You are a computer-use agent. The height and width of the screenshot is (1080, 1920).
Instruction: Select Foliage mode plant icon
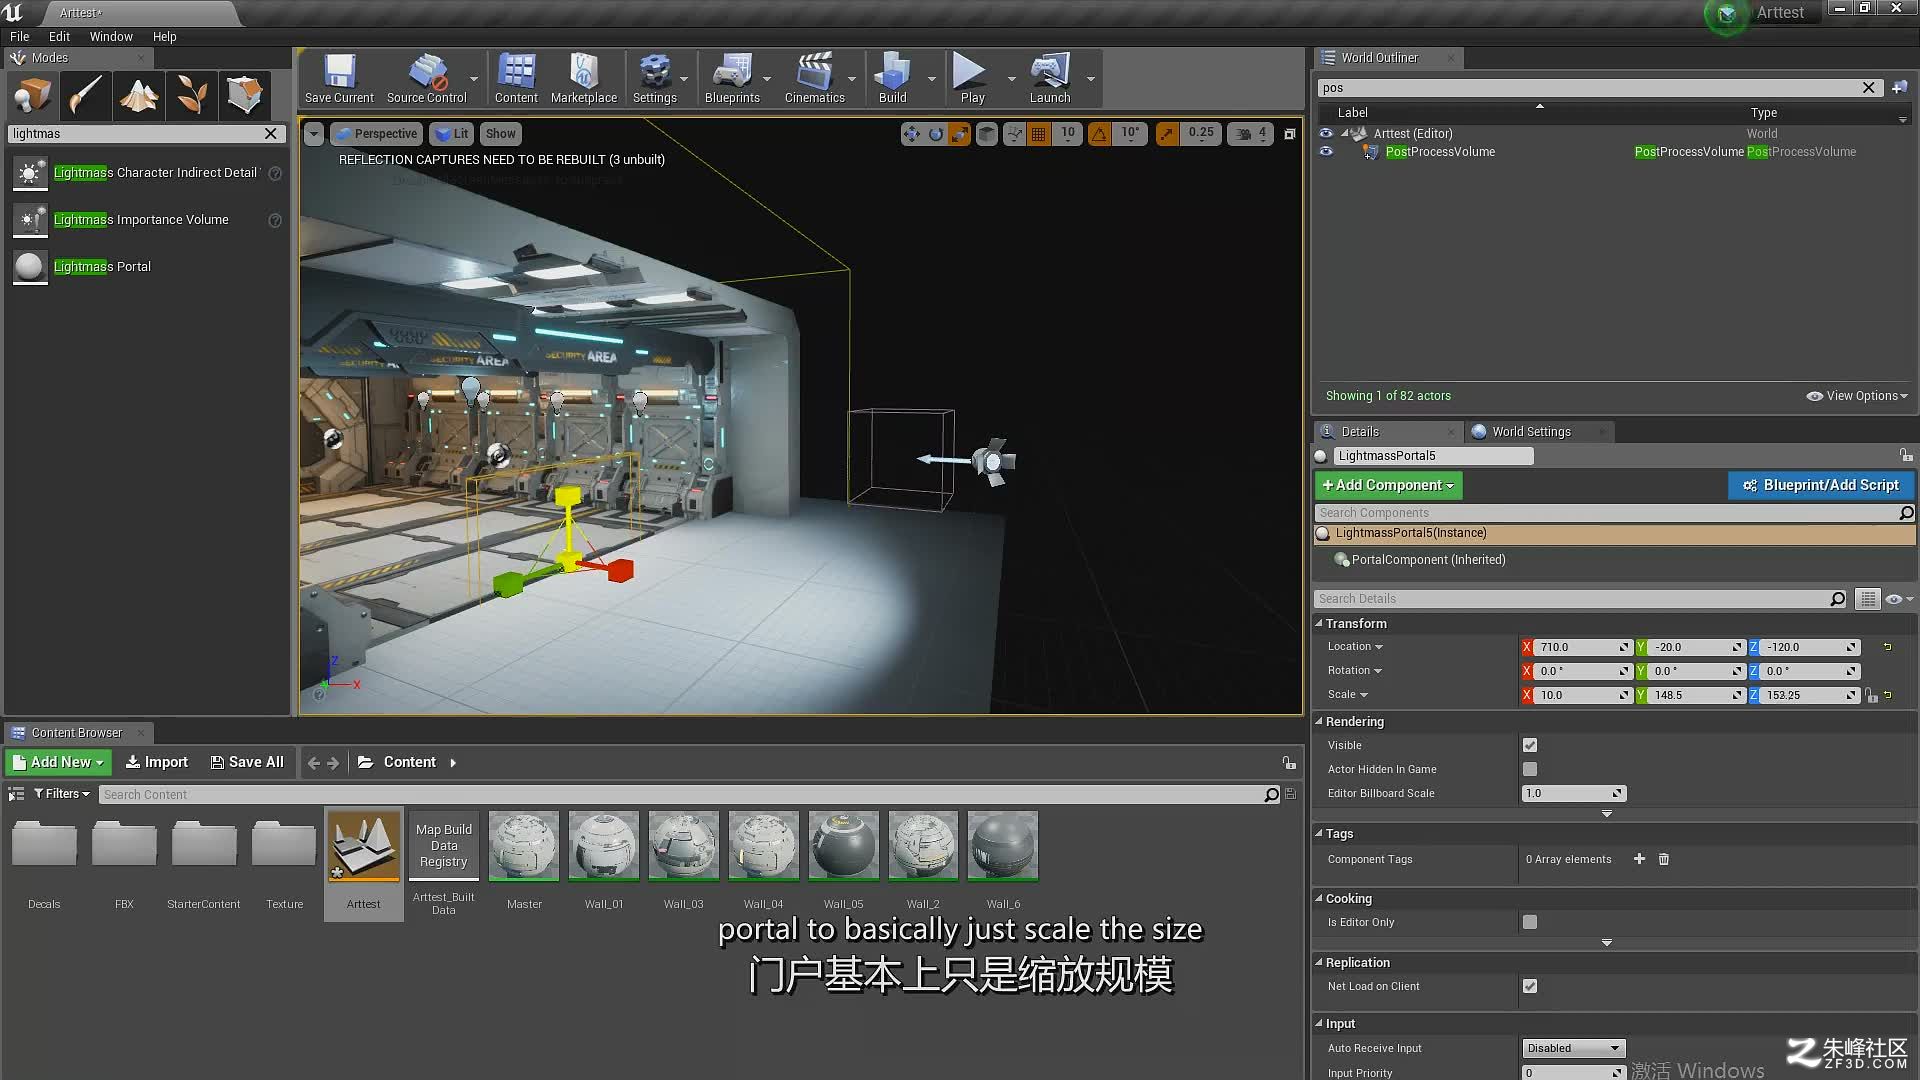click(x=192, y=96)
